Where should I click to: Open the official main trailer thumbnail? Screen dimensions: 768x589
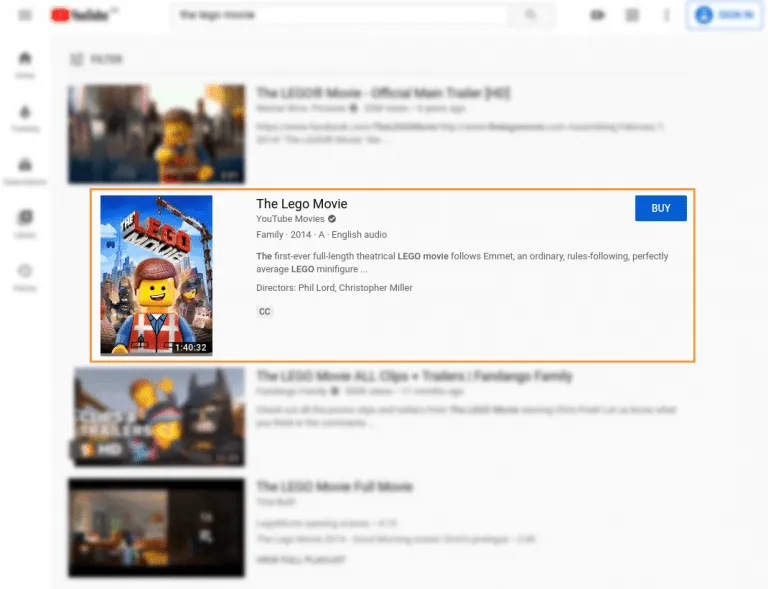click(156, 134)
